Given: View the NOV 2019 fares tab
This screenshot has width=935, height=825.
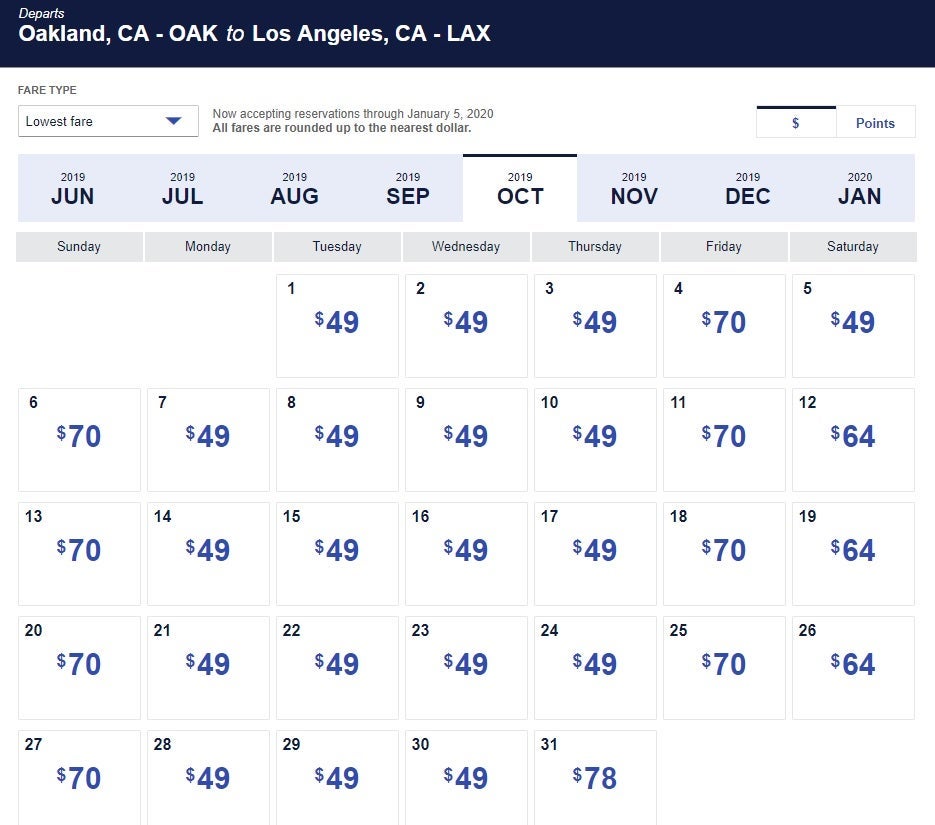Looking at the screenshot, I should click(634, 188).
